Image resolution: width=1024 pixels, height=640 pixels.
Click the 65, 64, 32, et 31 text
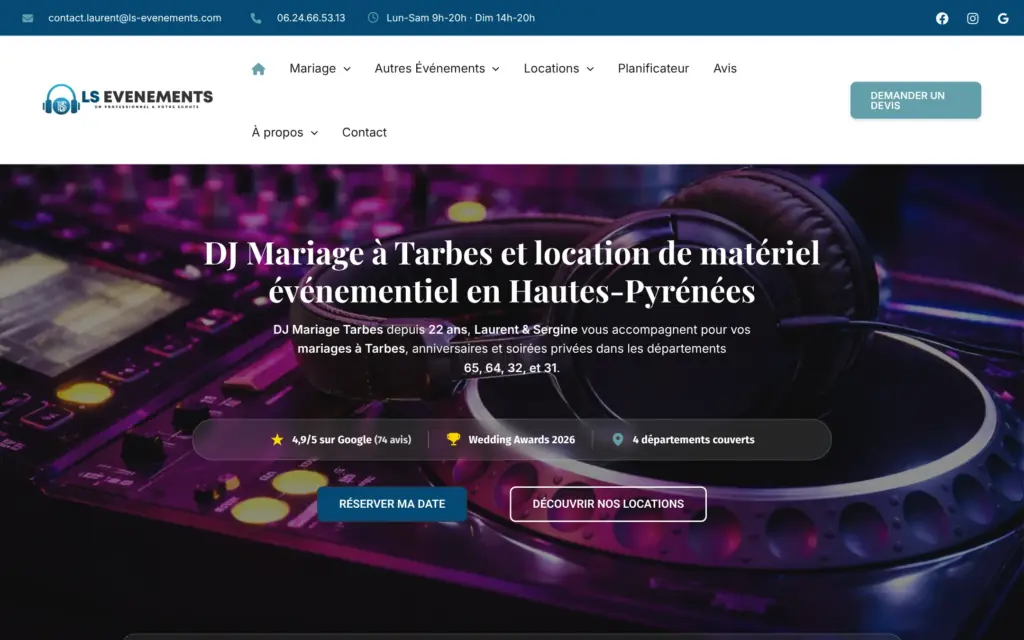coord(511,368)
